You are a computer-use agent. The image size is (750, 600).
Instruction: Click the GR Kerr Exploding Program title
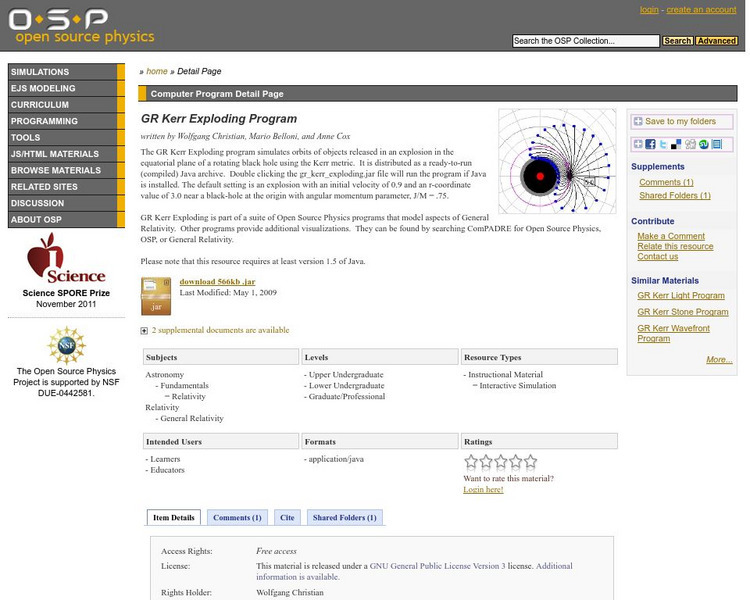(x=219, y=119)
